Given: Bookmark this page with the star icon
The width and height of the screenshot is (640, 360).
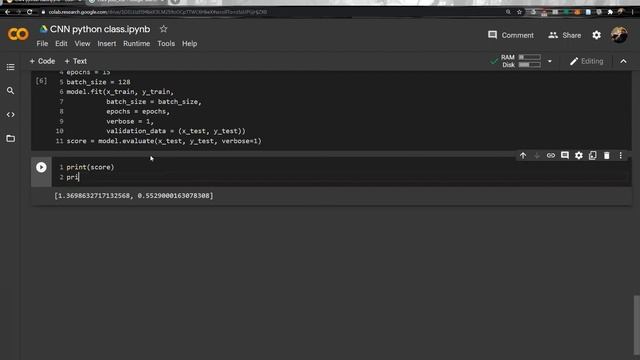Looking at the screenshot, I should point(519,12).
